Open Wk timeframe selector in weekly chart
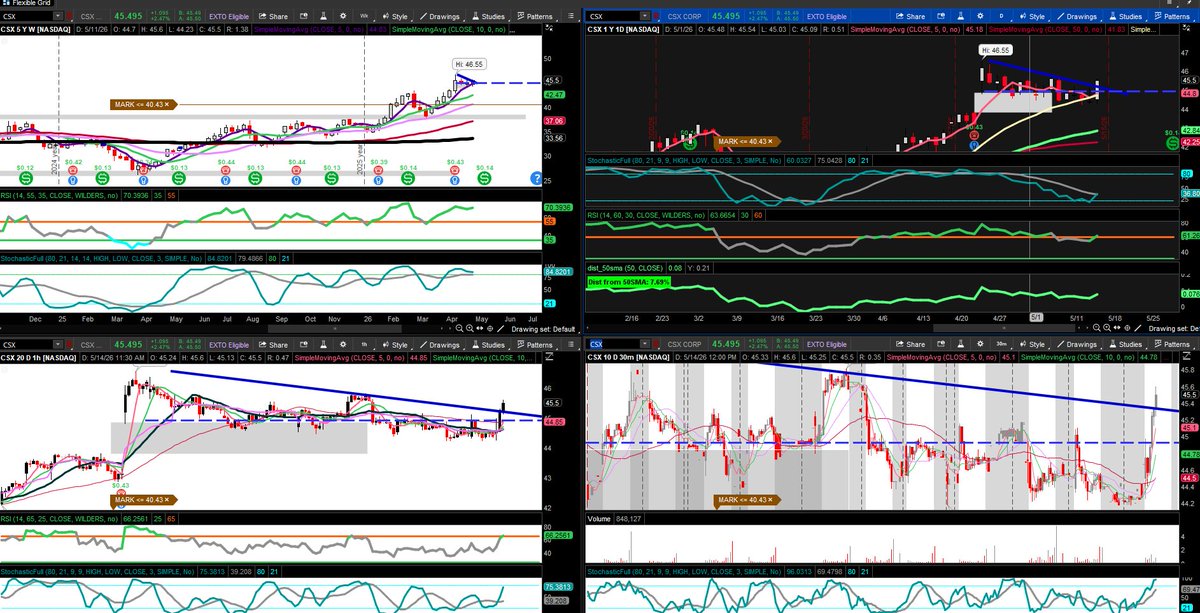 (364, 17)
